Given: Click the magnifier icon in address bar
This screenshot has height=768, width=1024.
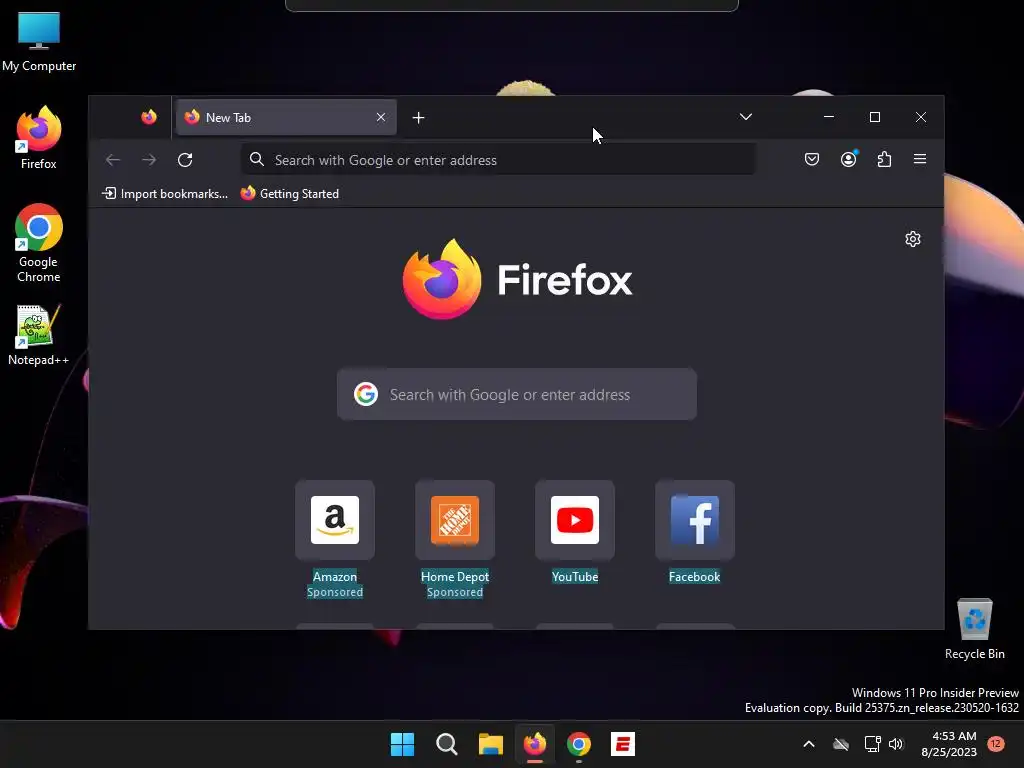Looking at the screenshot, I should tap(257, 159).
